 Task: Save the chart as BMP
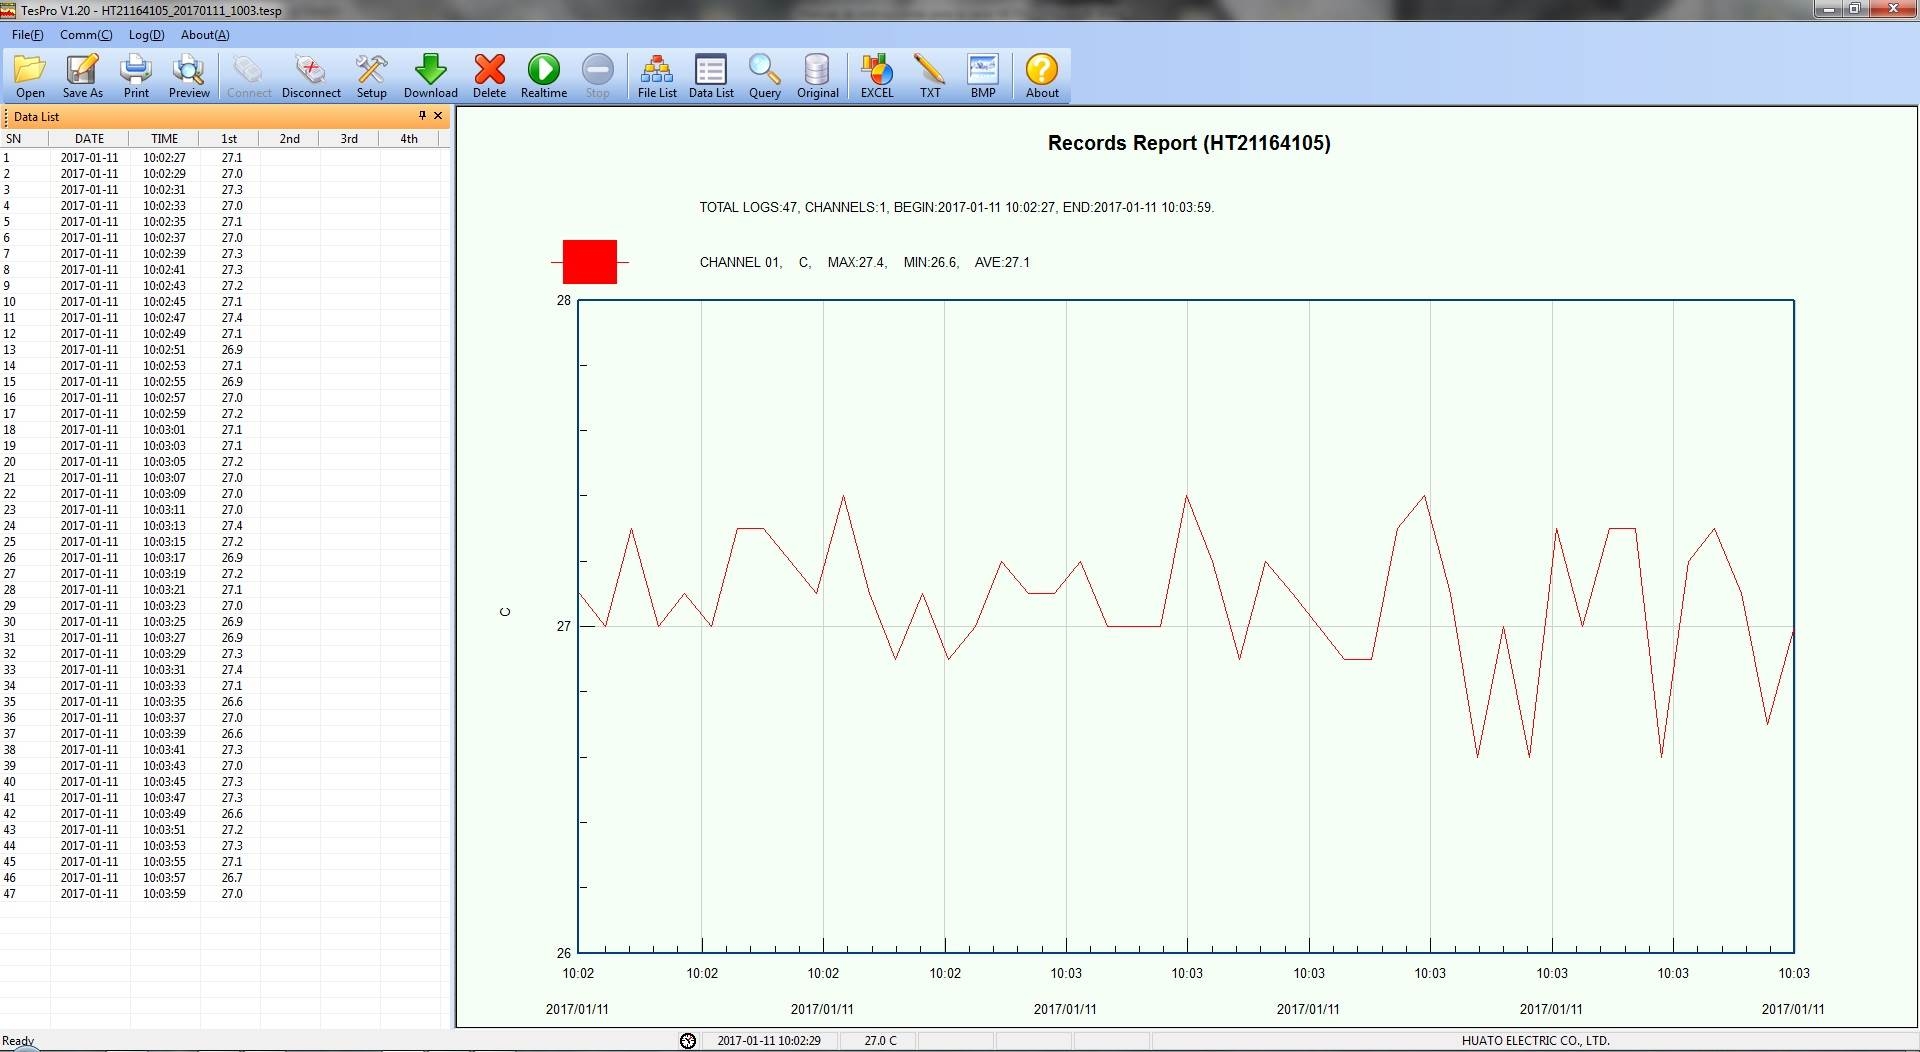click(982, 76)
